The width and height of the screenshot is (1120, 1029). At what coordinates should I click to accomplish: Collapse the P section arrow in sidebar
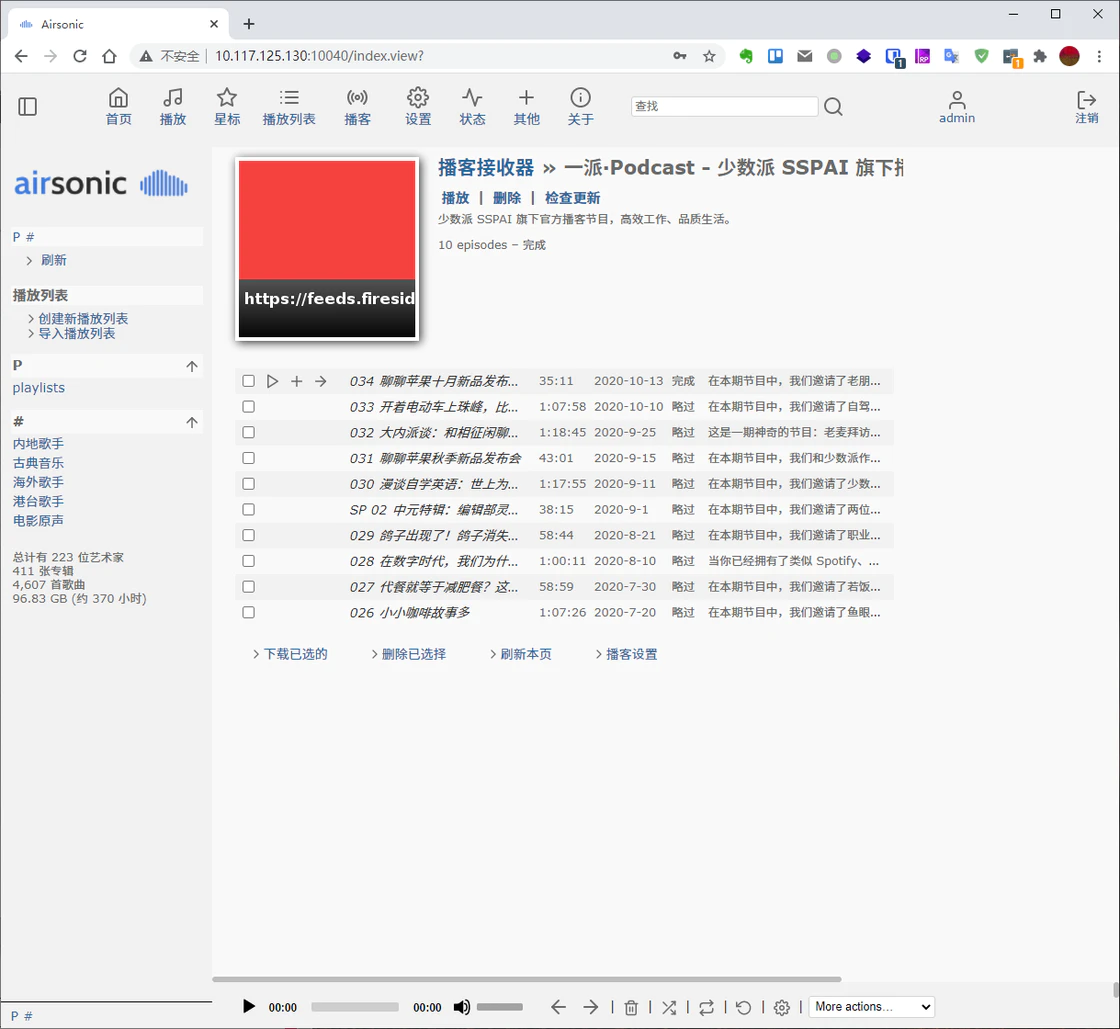(192, 366)
